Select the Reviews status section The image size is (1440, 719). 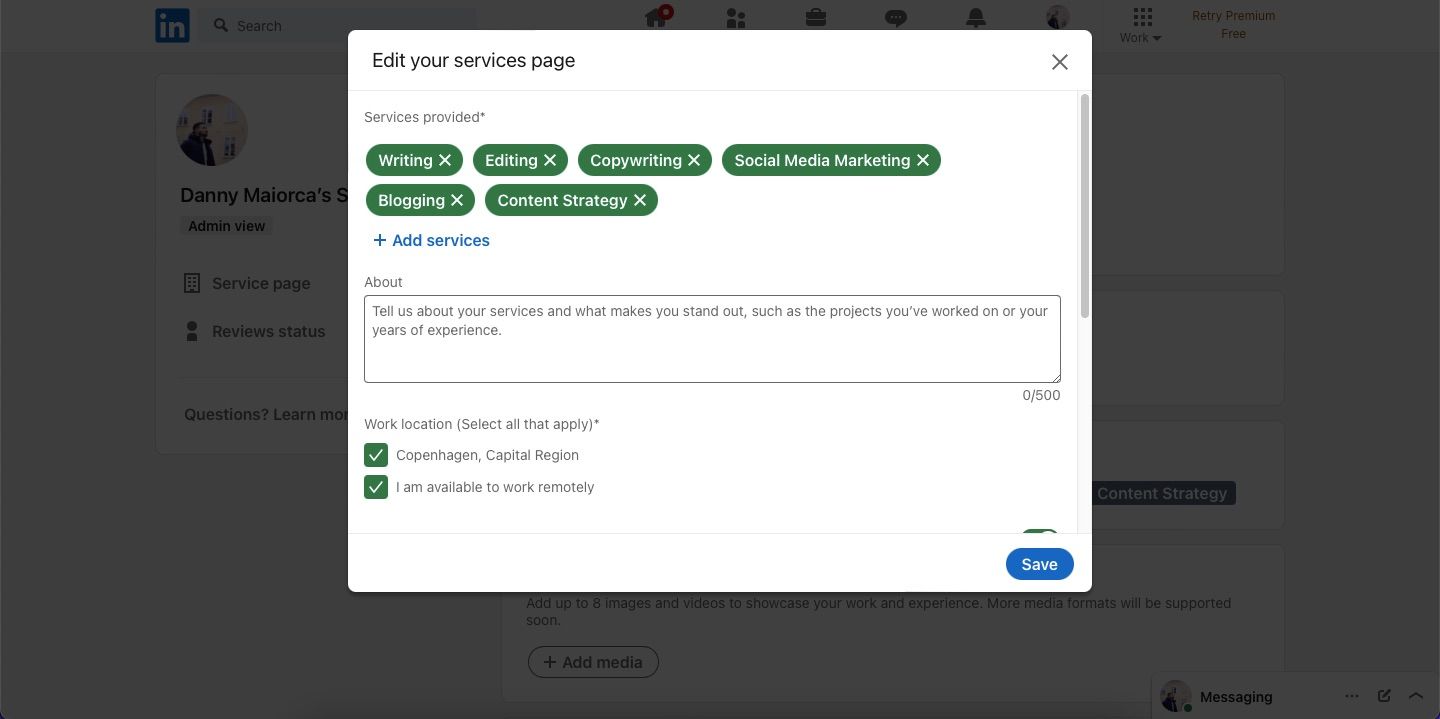268,331
